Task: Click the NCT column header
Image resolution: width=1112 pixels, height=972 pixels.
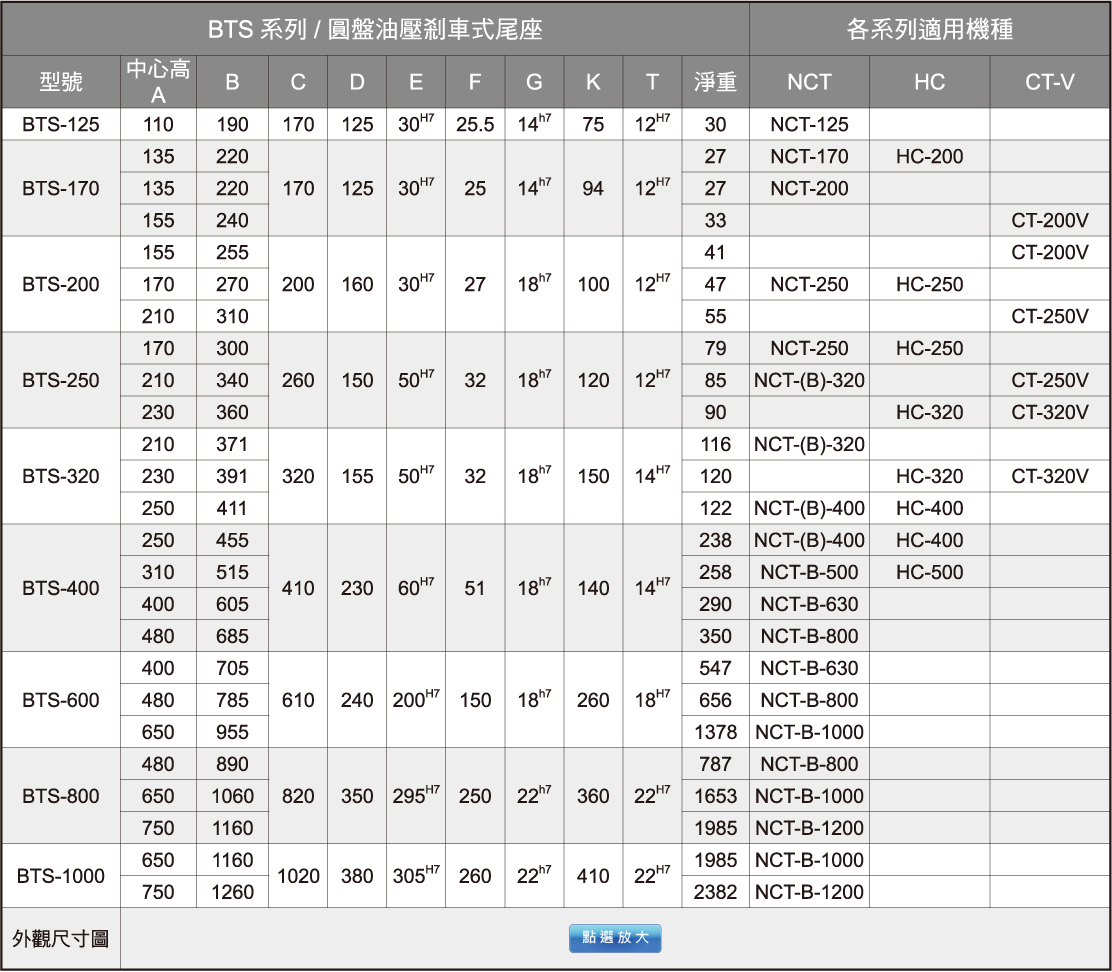Action: [x=809, y=82]
